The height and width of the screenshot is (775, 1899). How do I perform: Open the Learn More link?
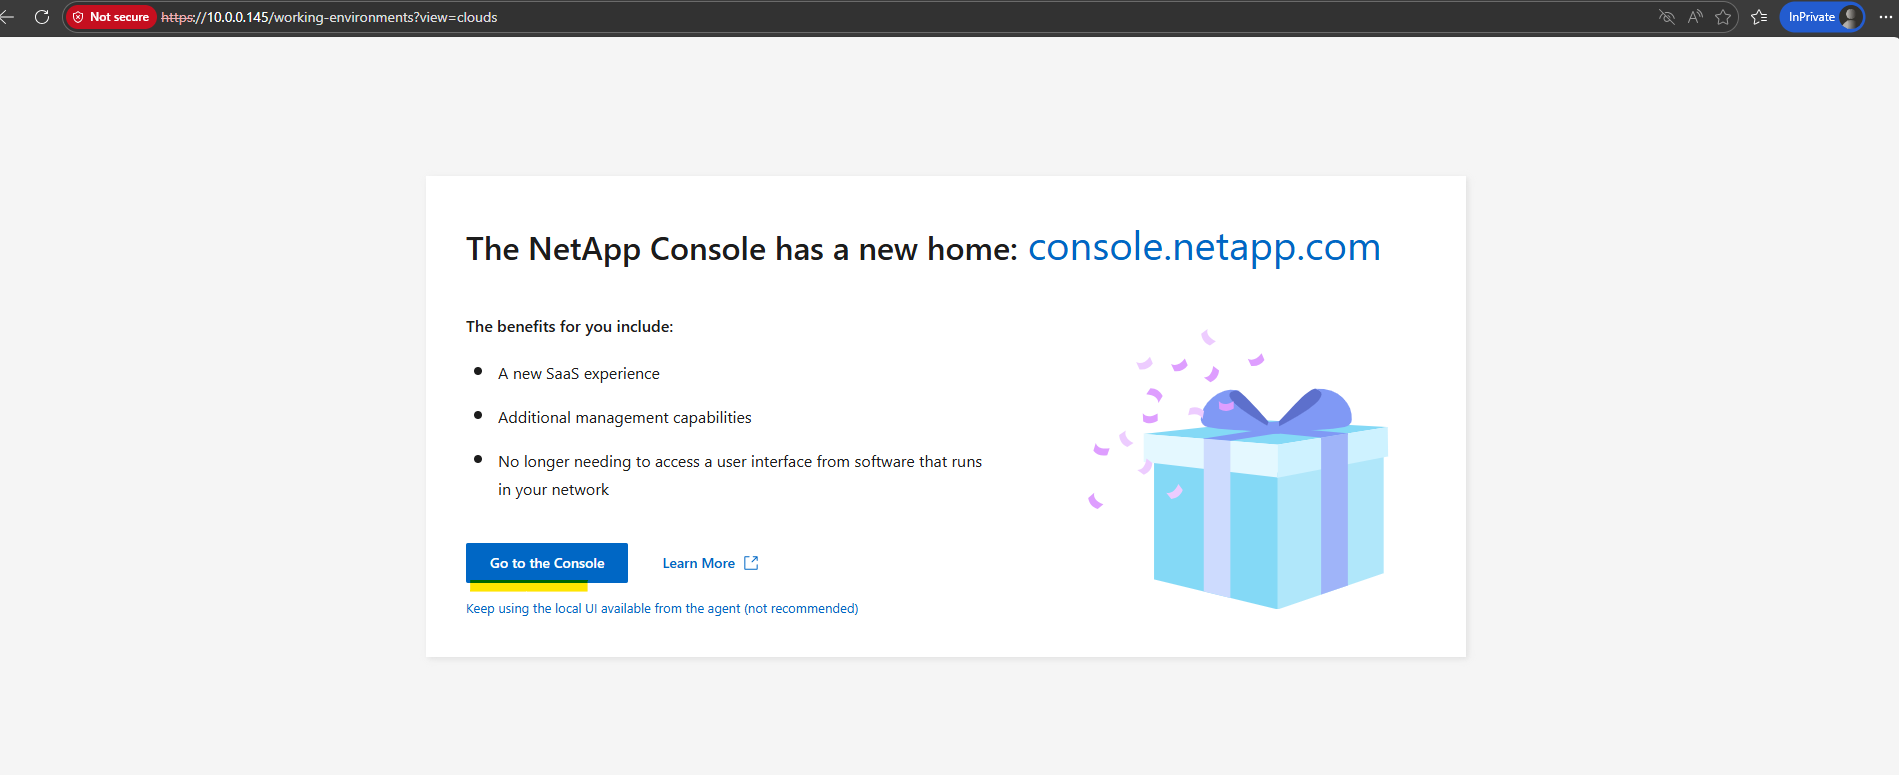[710, 563]
